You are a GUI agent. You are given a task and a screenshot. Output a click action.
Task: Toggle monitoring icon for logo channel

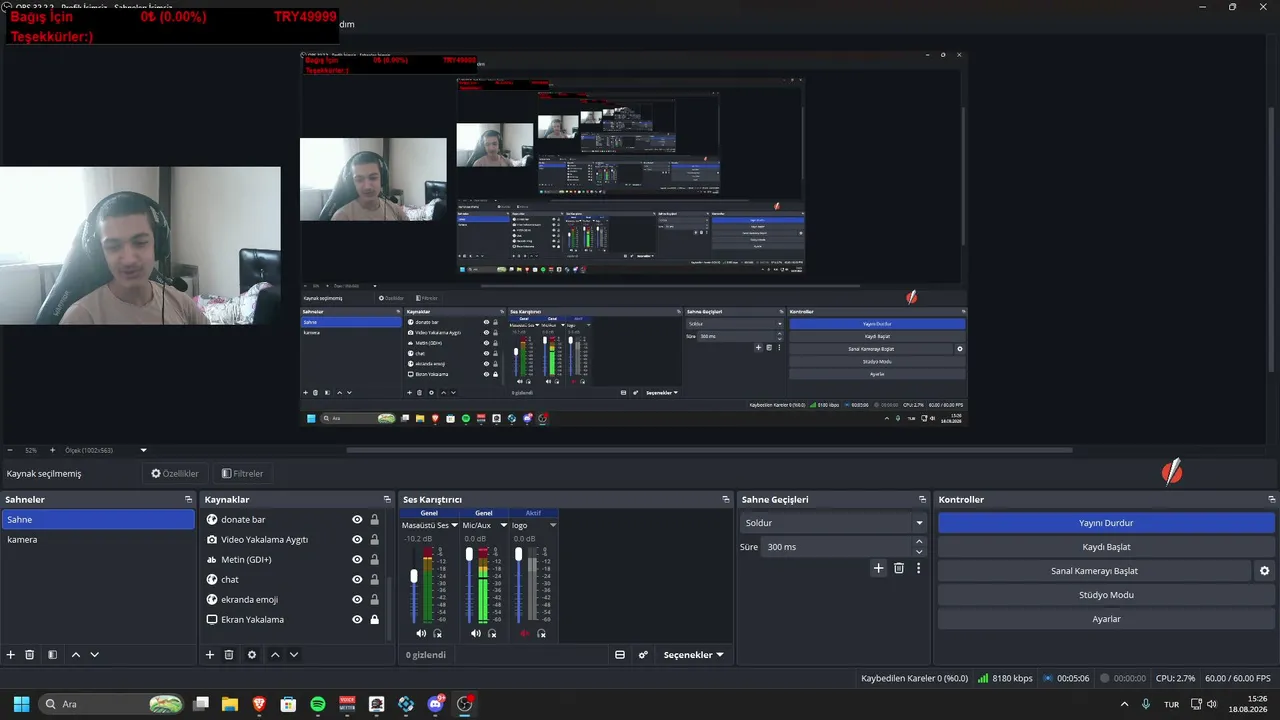point(541,633)
